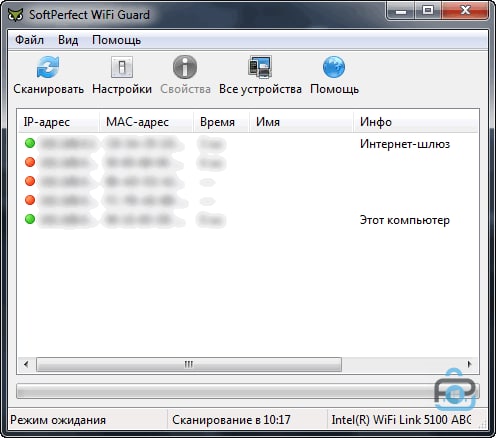This screenshot has width=496, height=438.
Task: Select the green-dot Интернет-шлюз device row
Action: tap(247, 144)
